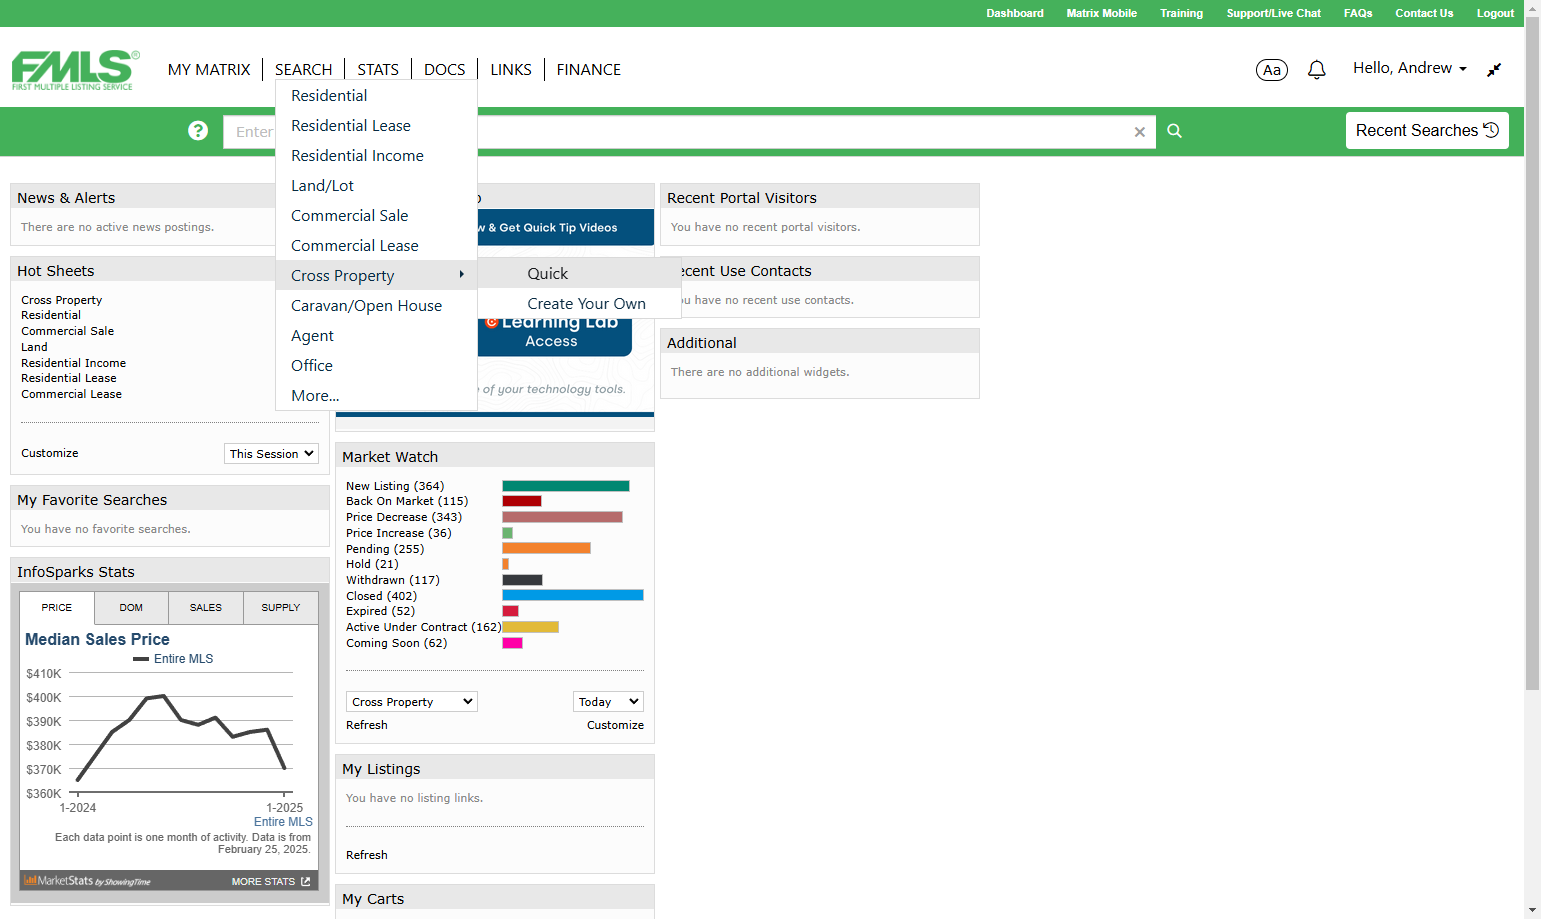Click the Pending (255) orange bar
Viewport: 1541px width, 919px height.
tap(546, 548)
